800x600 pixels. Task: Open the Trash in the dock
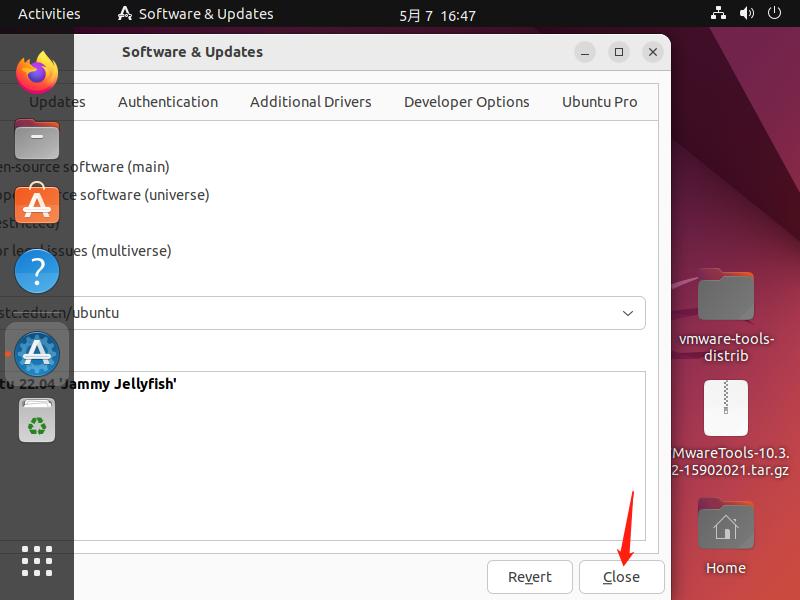(x=37, y=420)
